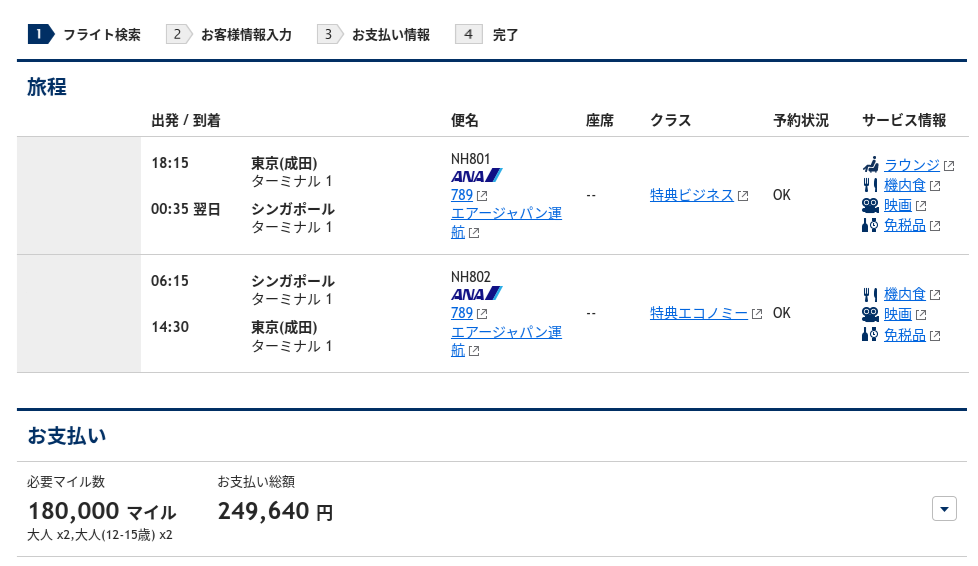Open the 特典エコノミー class link

click(699, 313)
